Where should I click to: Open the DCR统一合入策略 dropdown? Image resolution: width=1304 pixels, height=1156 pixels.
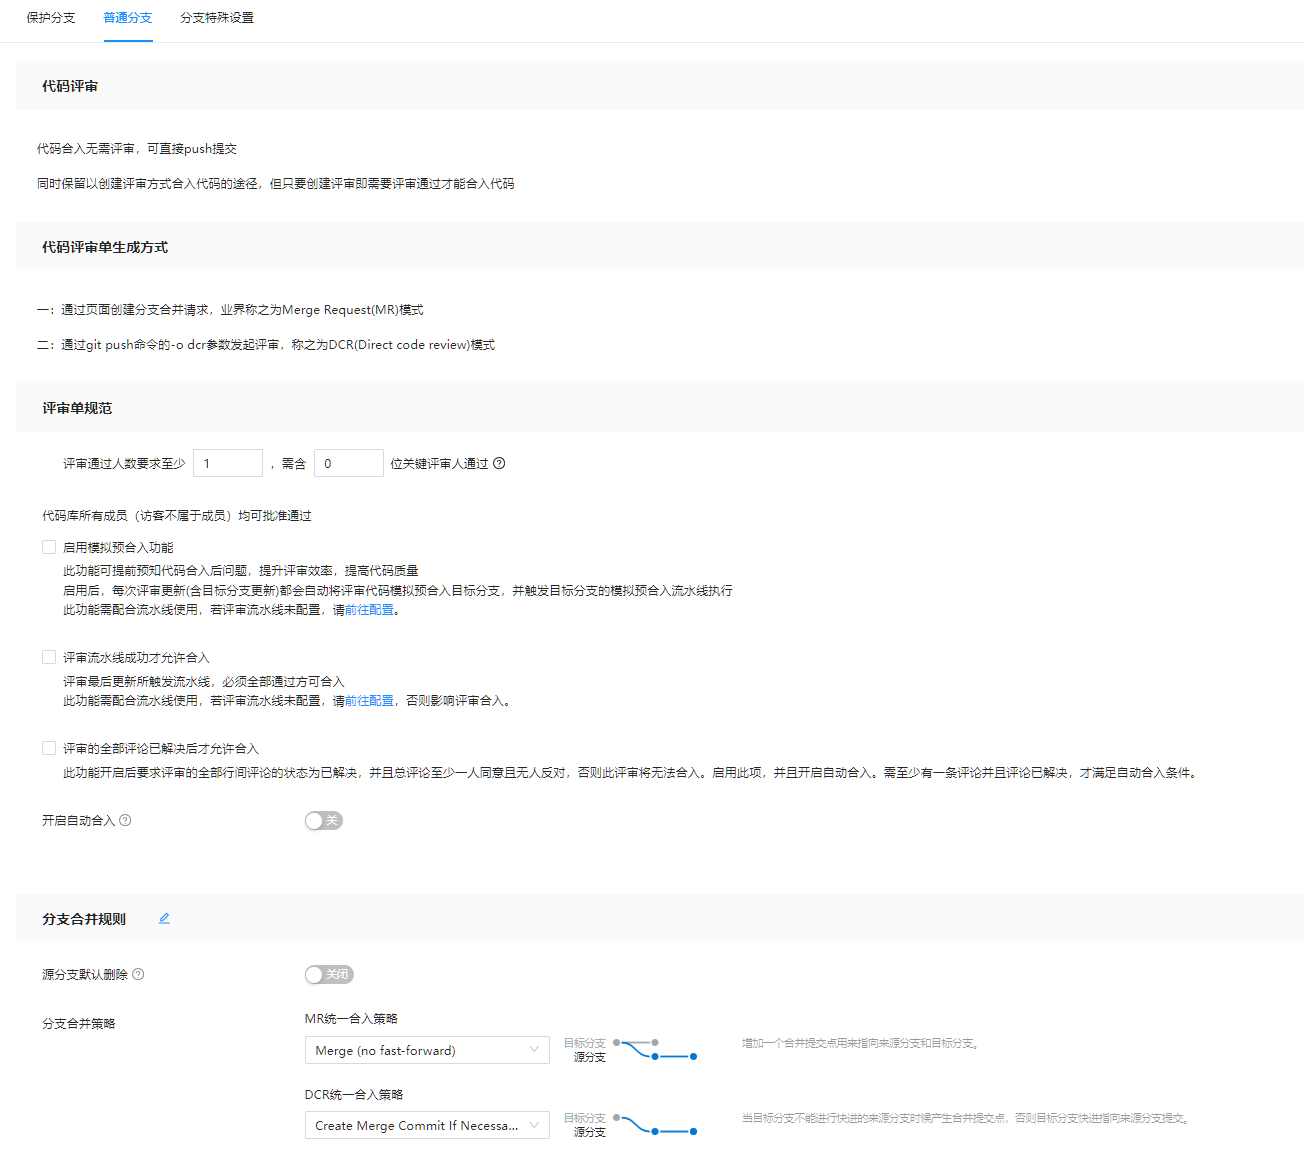coord(426,1125)
